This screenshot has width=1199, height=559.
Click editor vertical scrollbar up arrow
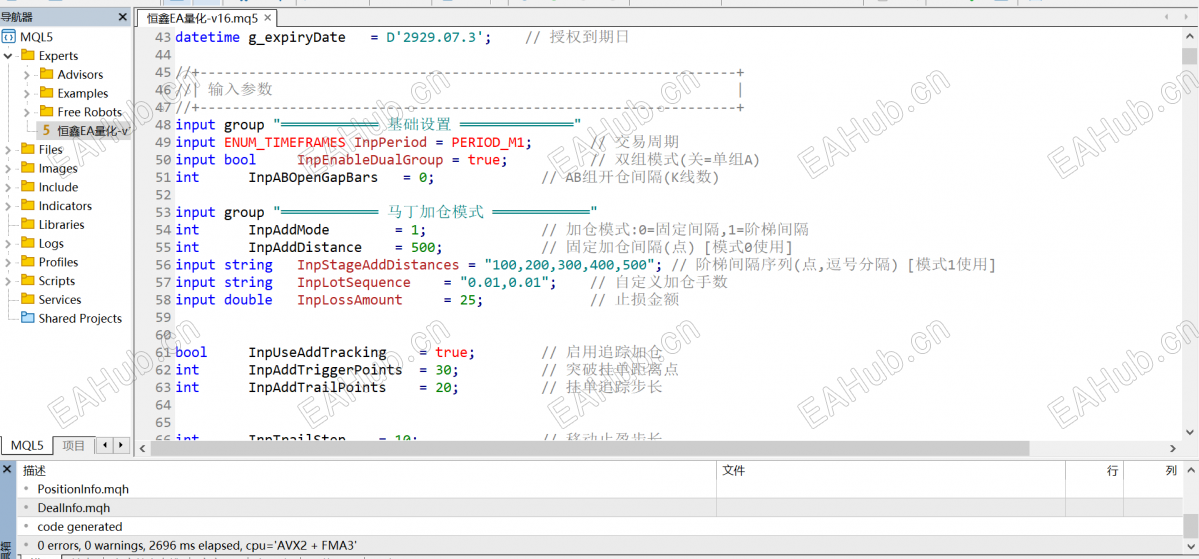tap(1189, 37)
